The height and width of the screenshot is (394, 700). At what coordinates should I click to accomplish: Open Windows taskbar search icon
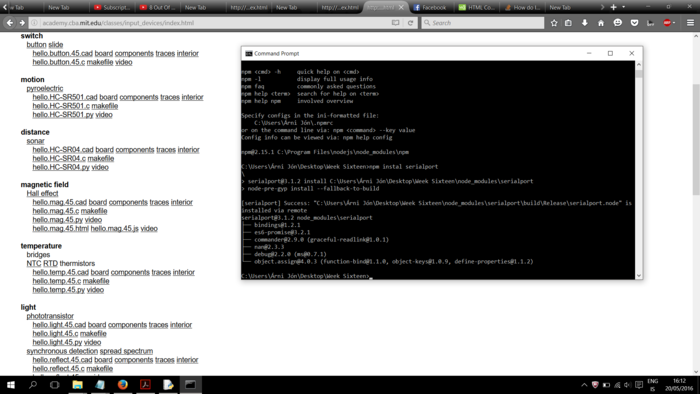pos(33,385)
